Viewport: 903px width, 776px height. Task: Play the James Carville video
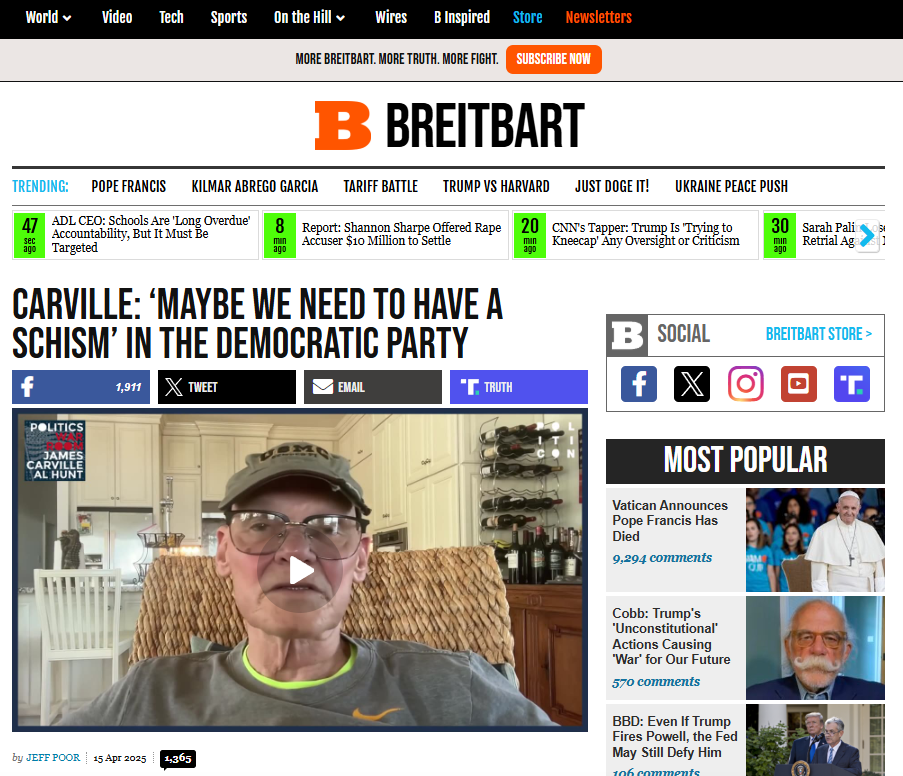[x=300, y=570]
